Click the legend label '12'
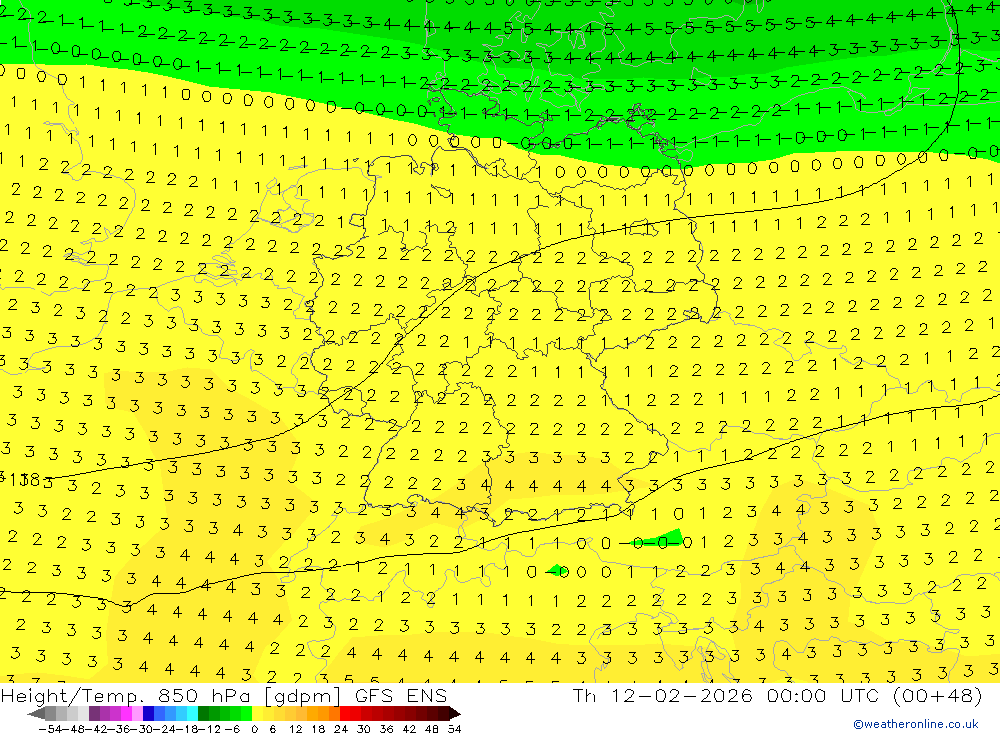Image resolution: width=1000 pixels, height=733 pixels. point(296,729)
